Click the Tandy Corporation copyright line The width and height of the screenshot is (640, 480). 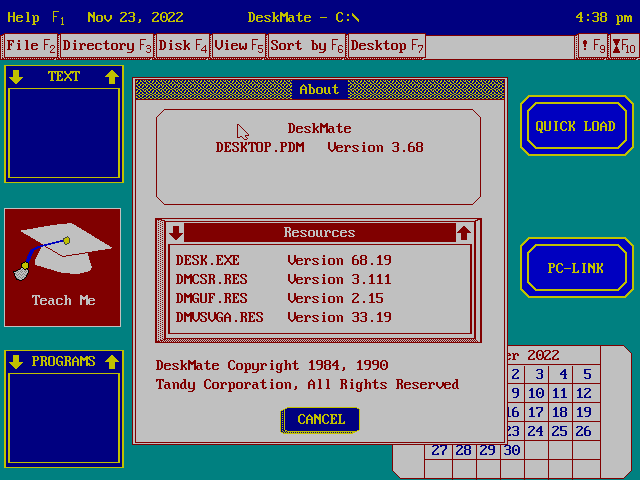(x=307, y=384)
